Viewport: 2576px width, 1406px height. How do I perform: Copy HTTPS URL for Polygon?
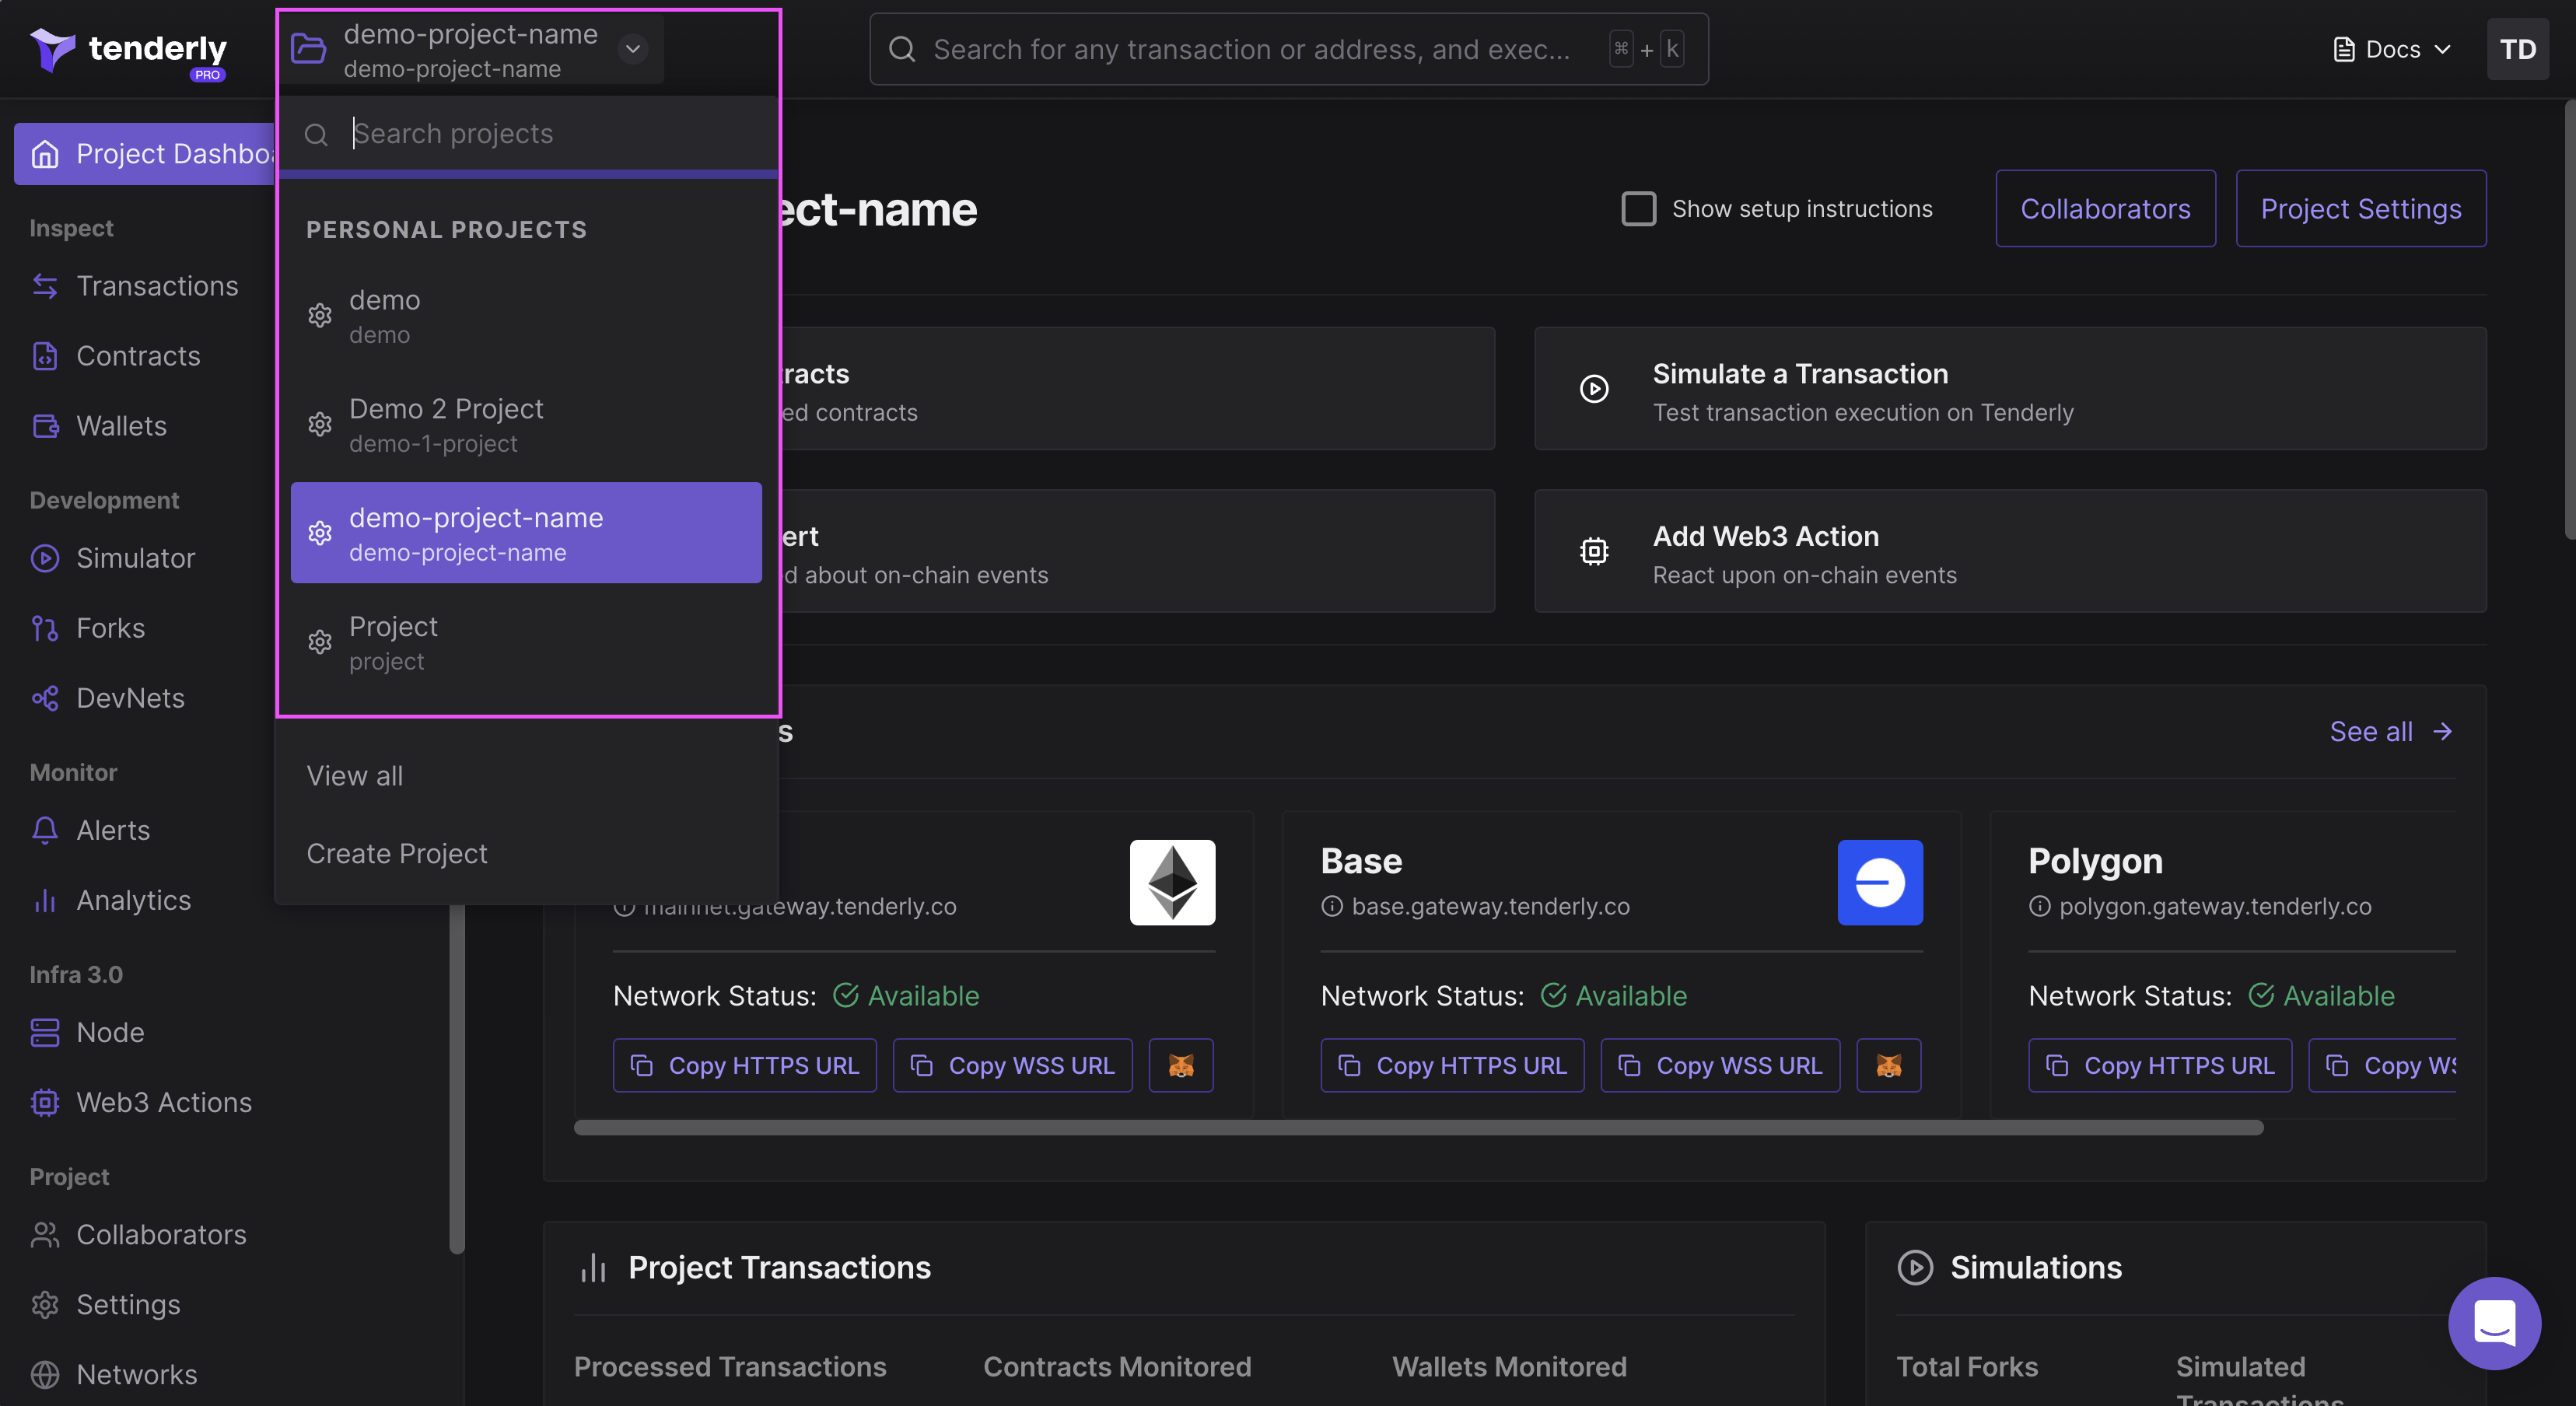click(x=2160, y=1066)
